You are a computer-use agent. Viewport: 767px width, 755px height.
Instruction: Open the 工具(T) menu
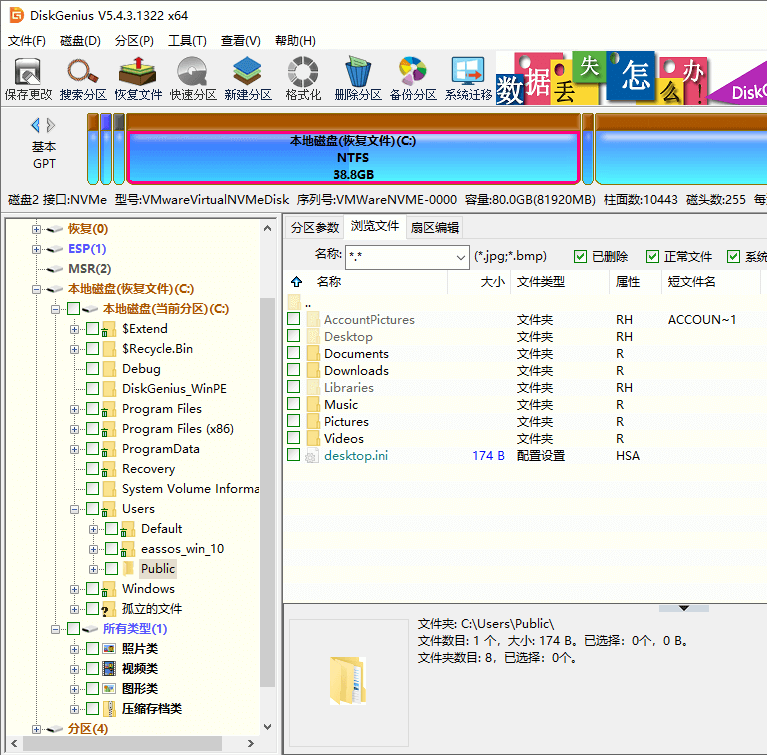[187, 41]
